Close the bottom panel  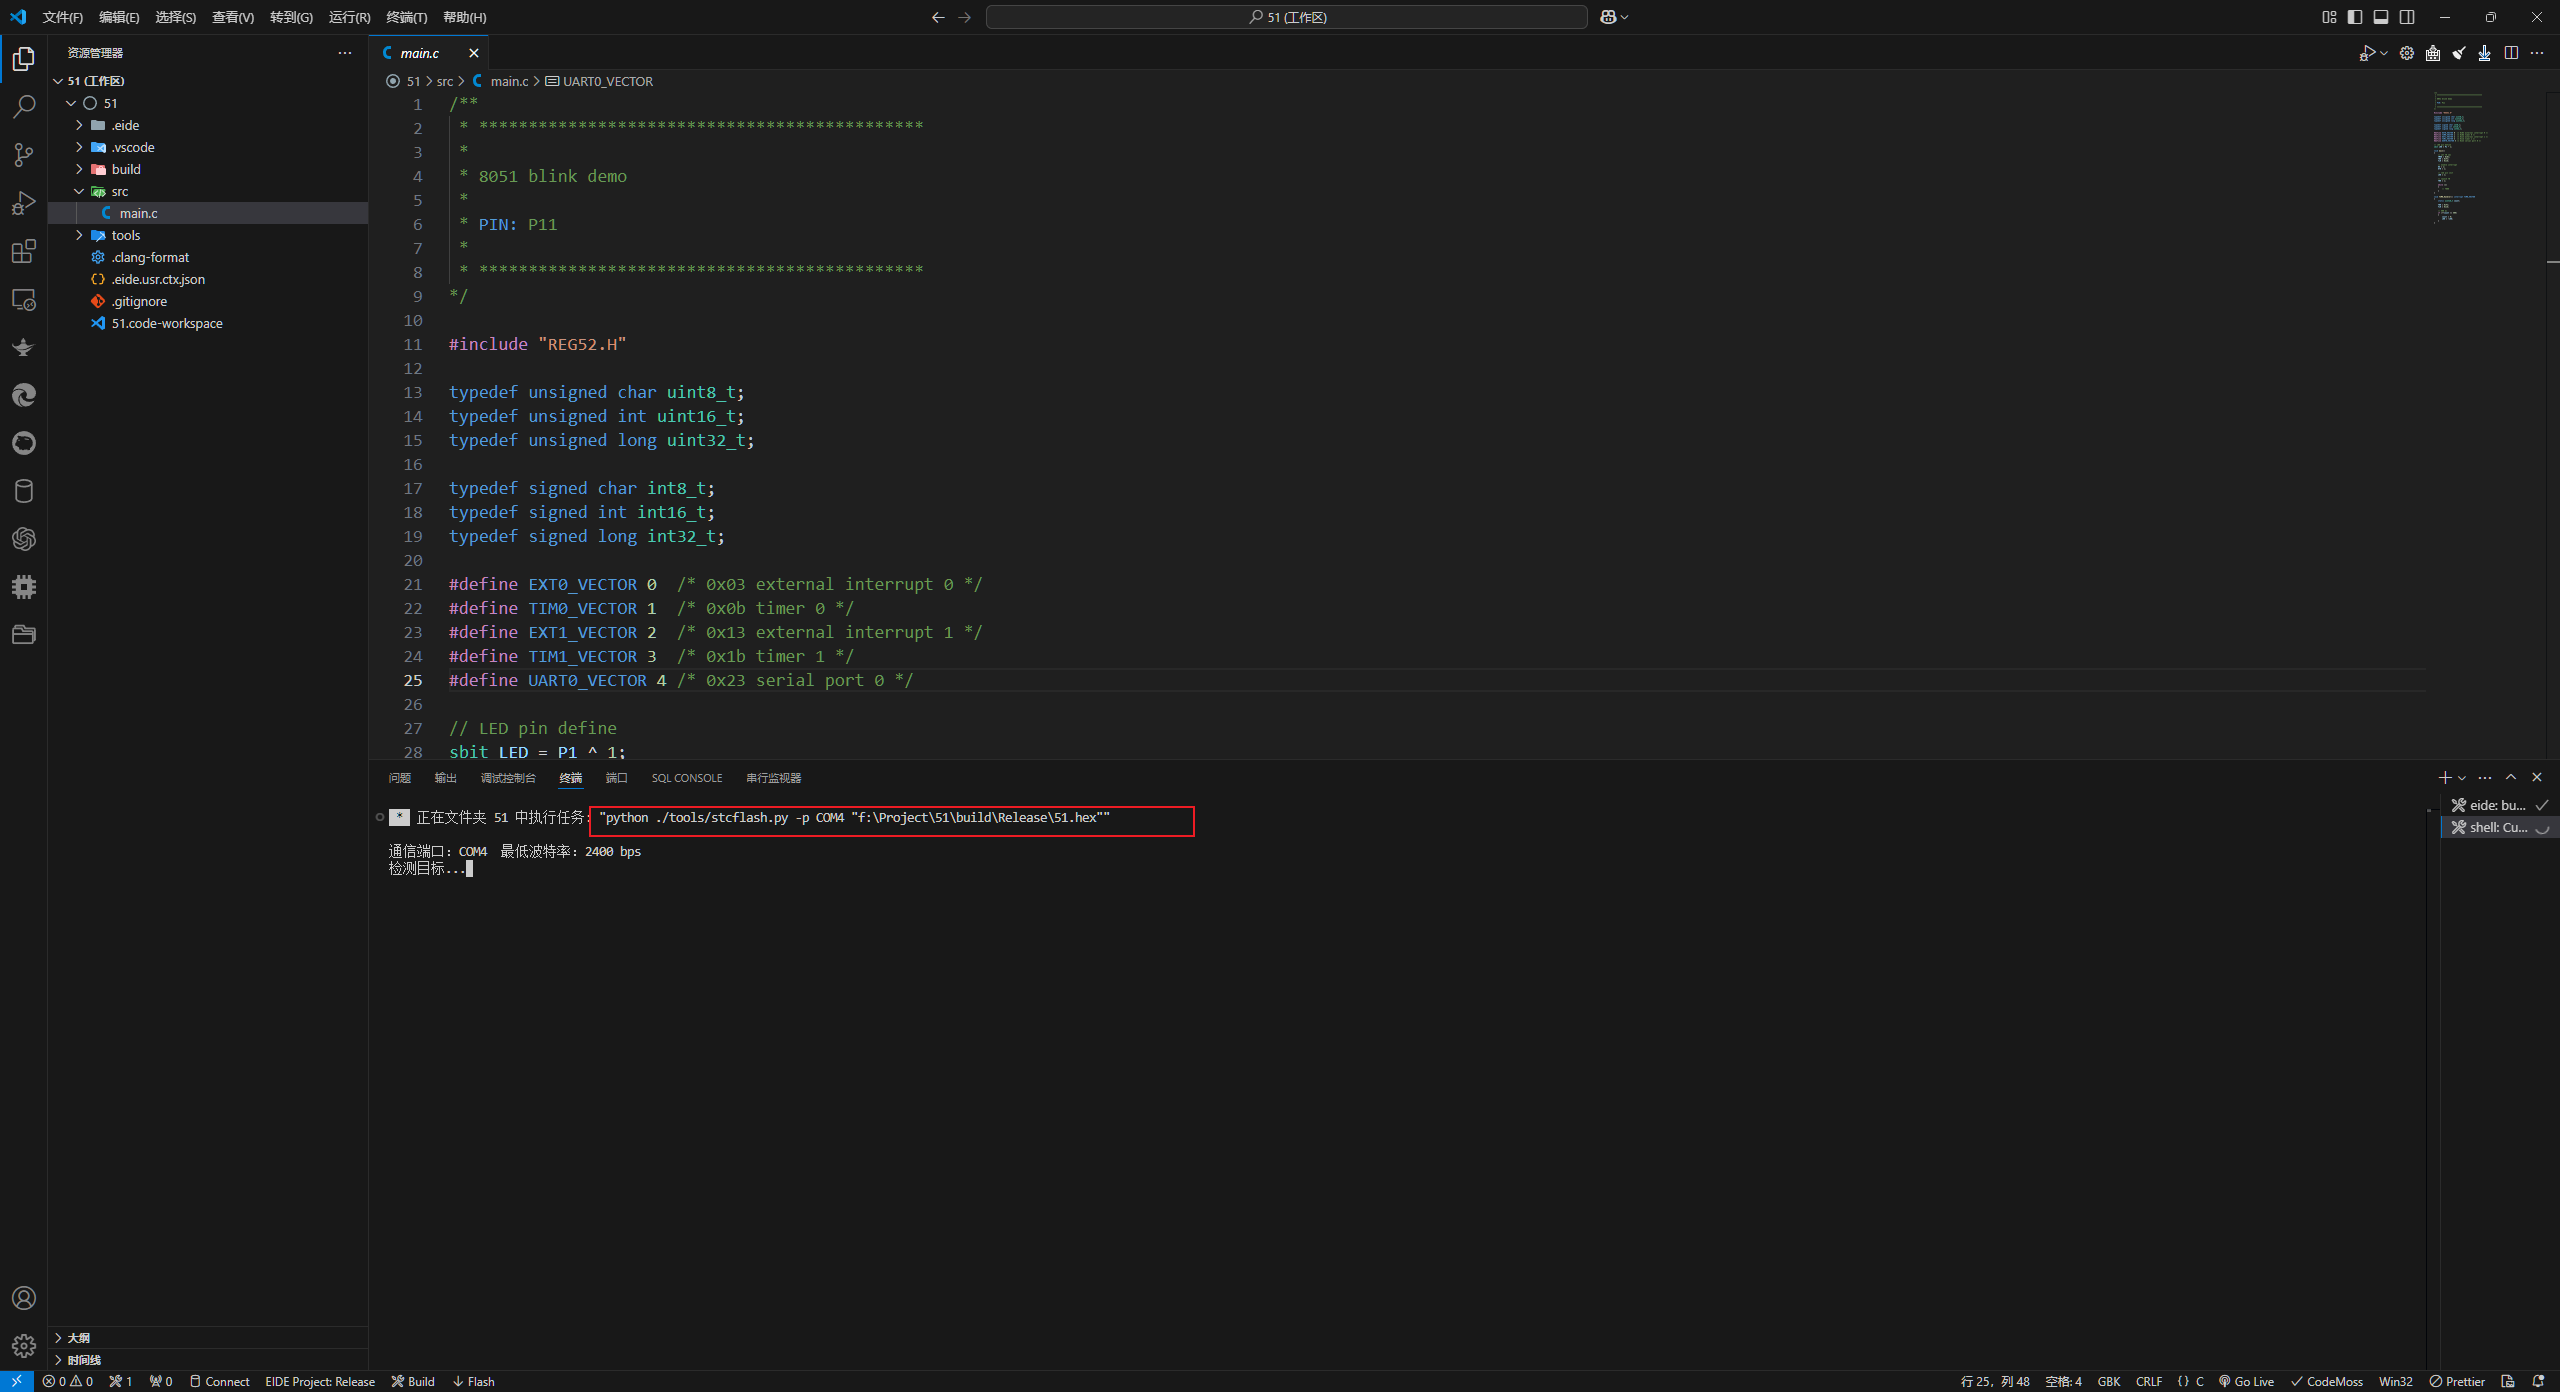click(2537, 777)
